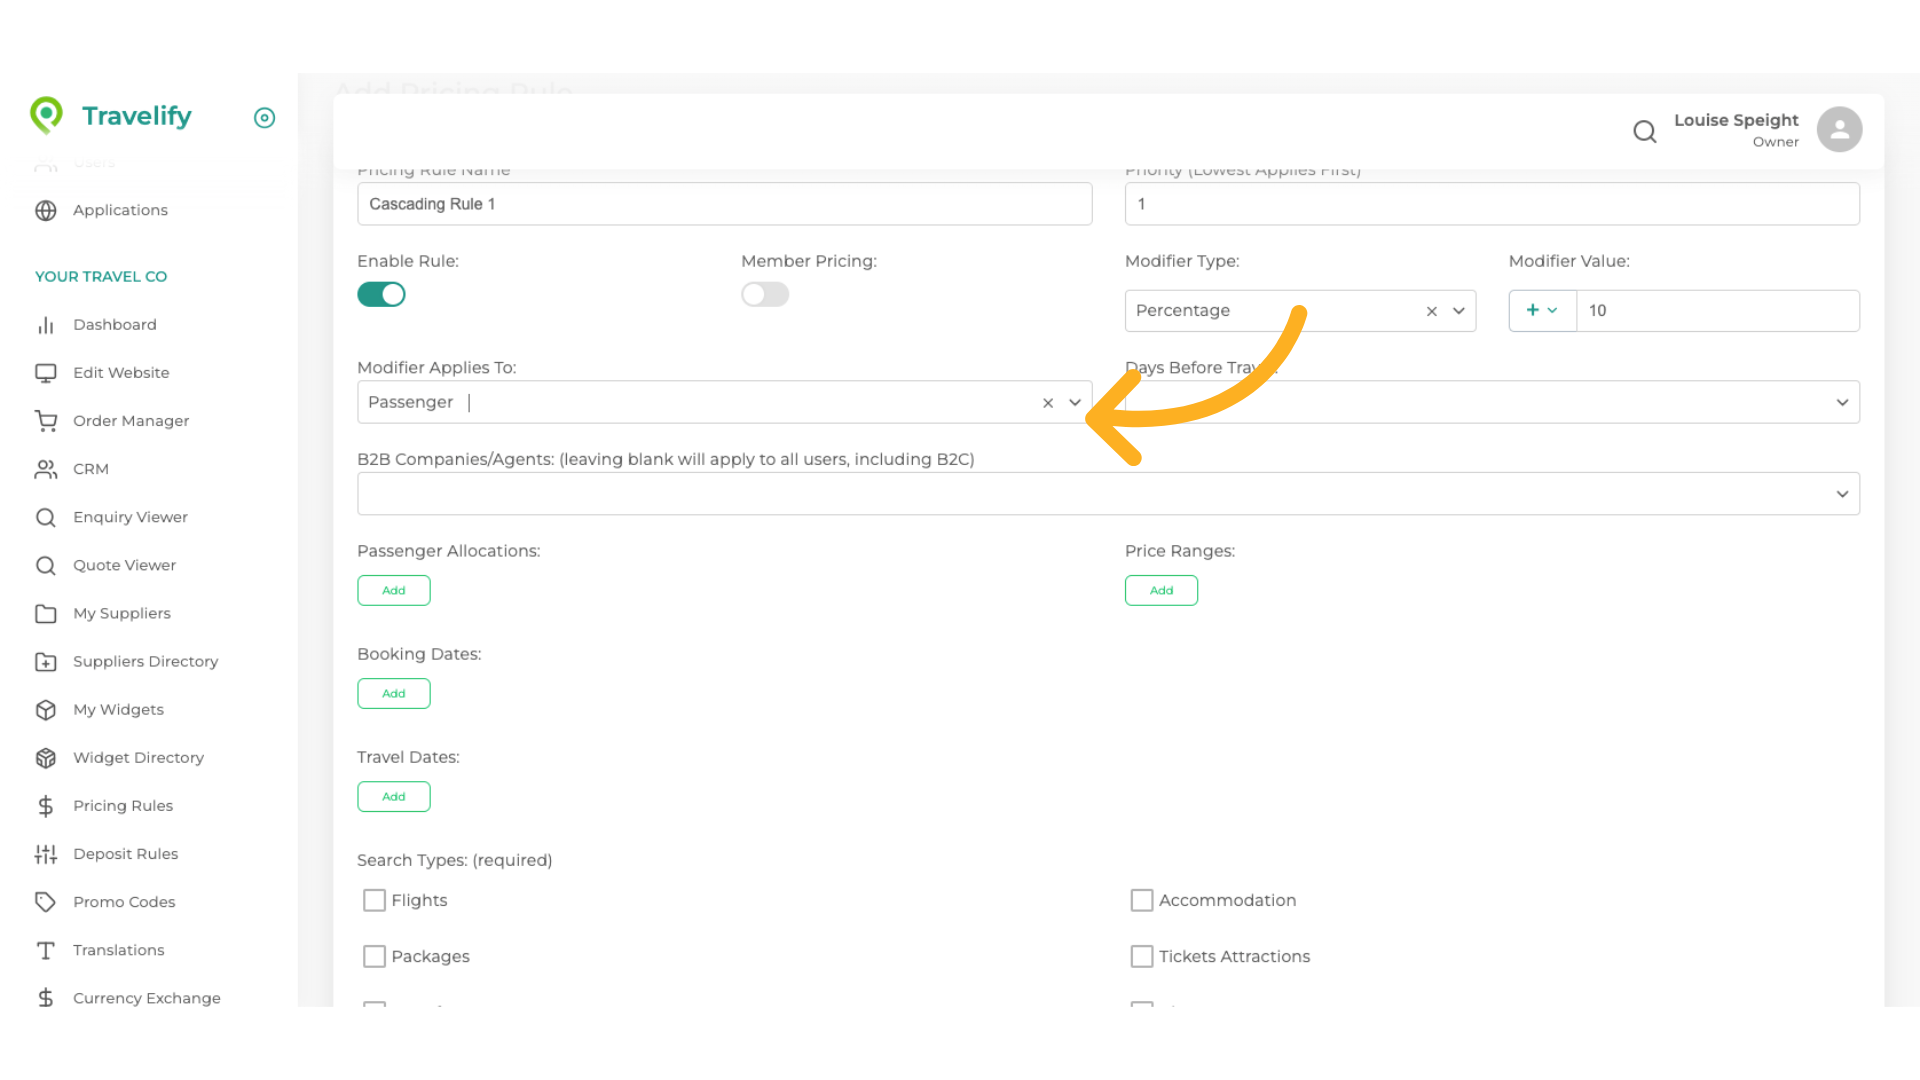Viewport: 1920px width, 1080px height.
Task: Open My Widgets cube icon
Action: [x=46, y=710]
